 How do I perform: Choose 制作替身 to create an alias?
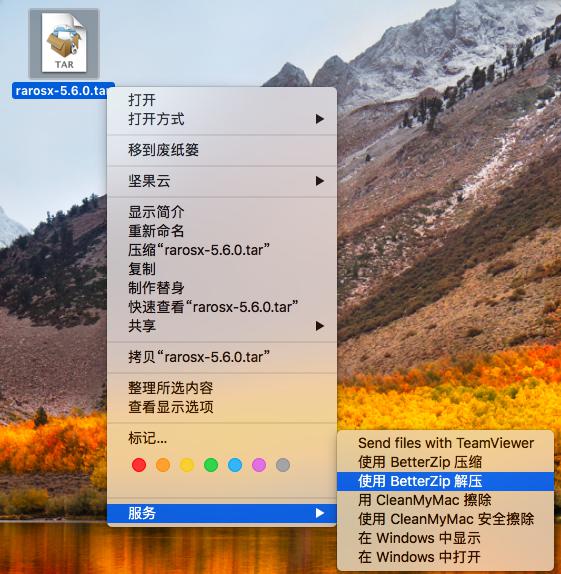[222, 288]
